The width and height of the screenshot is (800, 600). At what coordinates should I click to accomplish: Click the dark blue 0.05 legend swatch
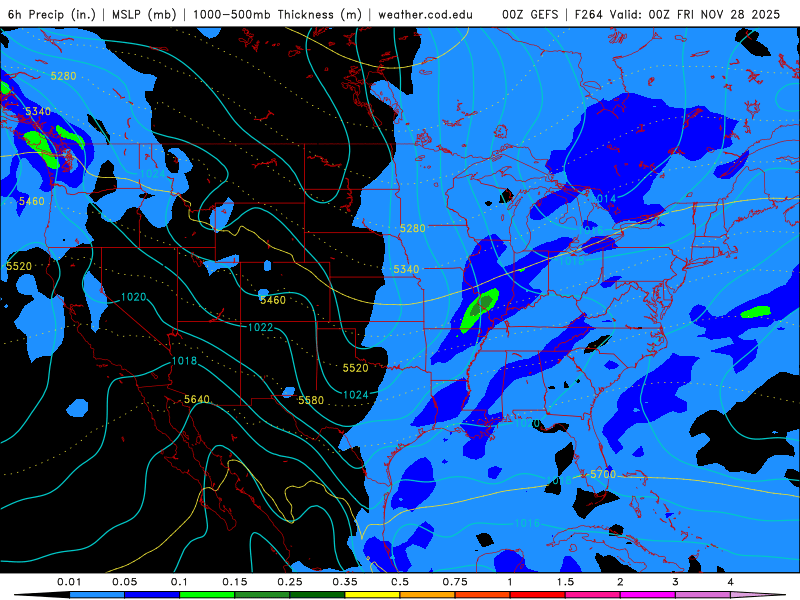click(152, 595)
